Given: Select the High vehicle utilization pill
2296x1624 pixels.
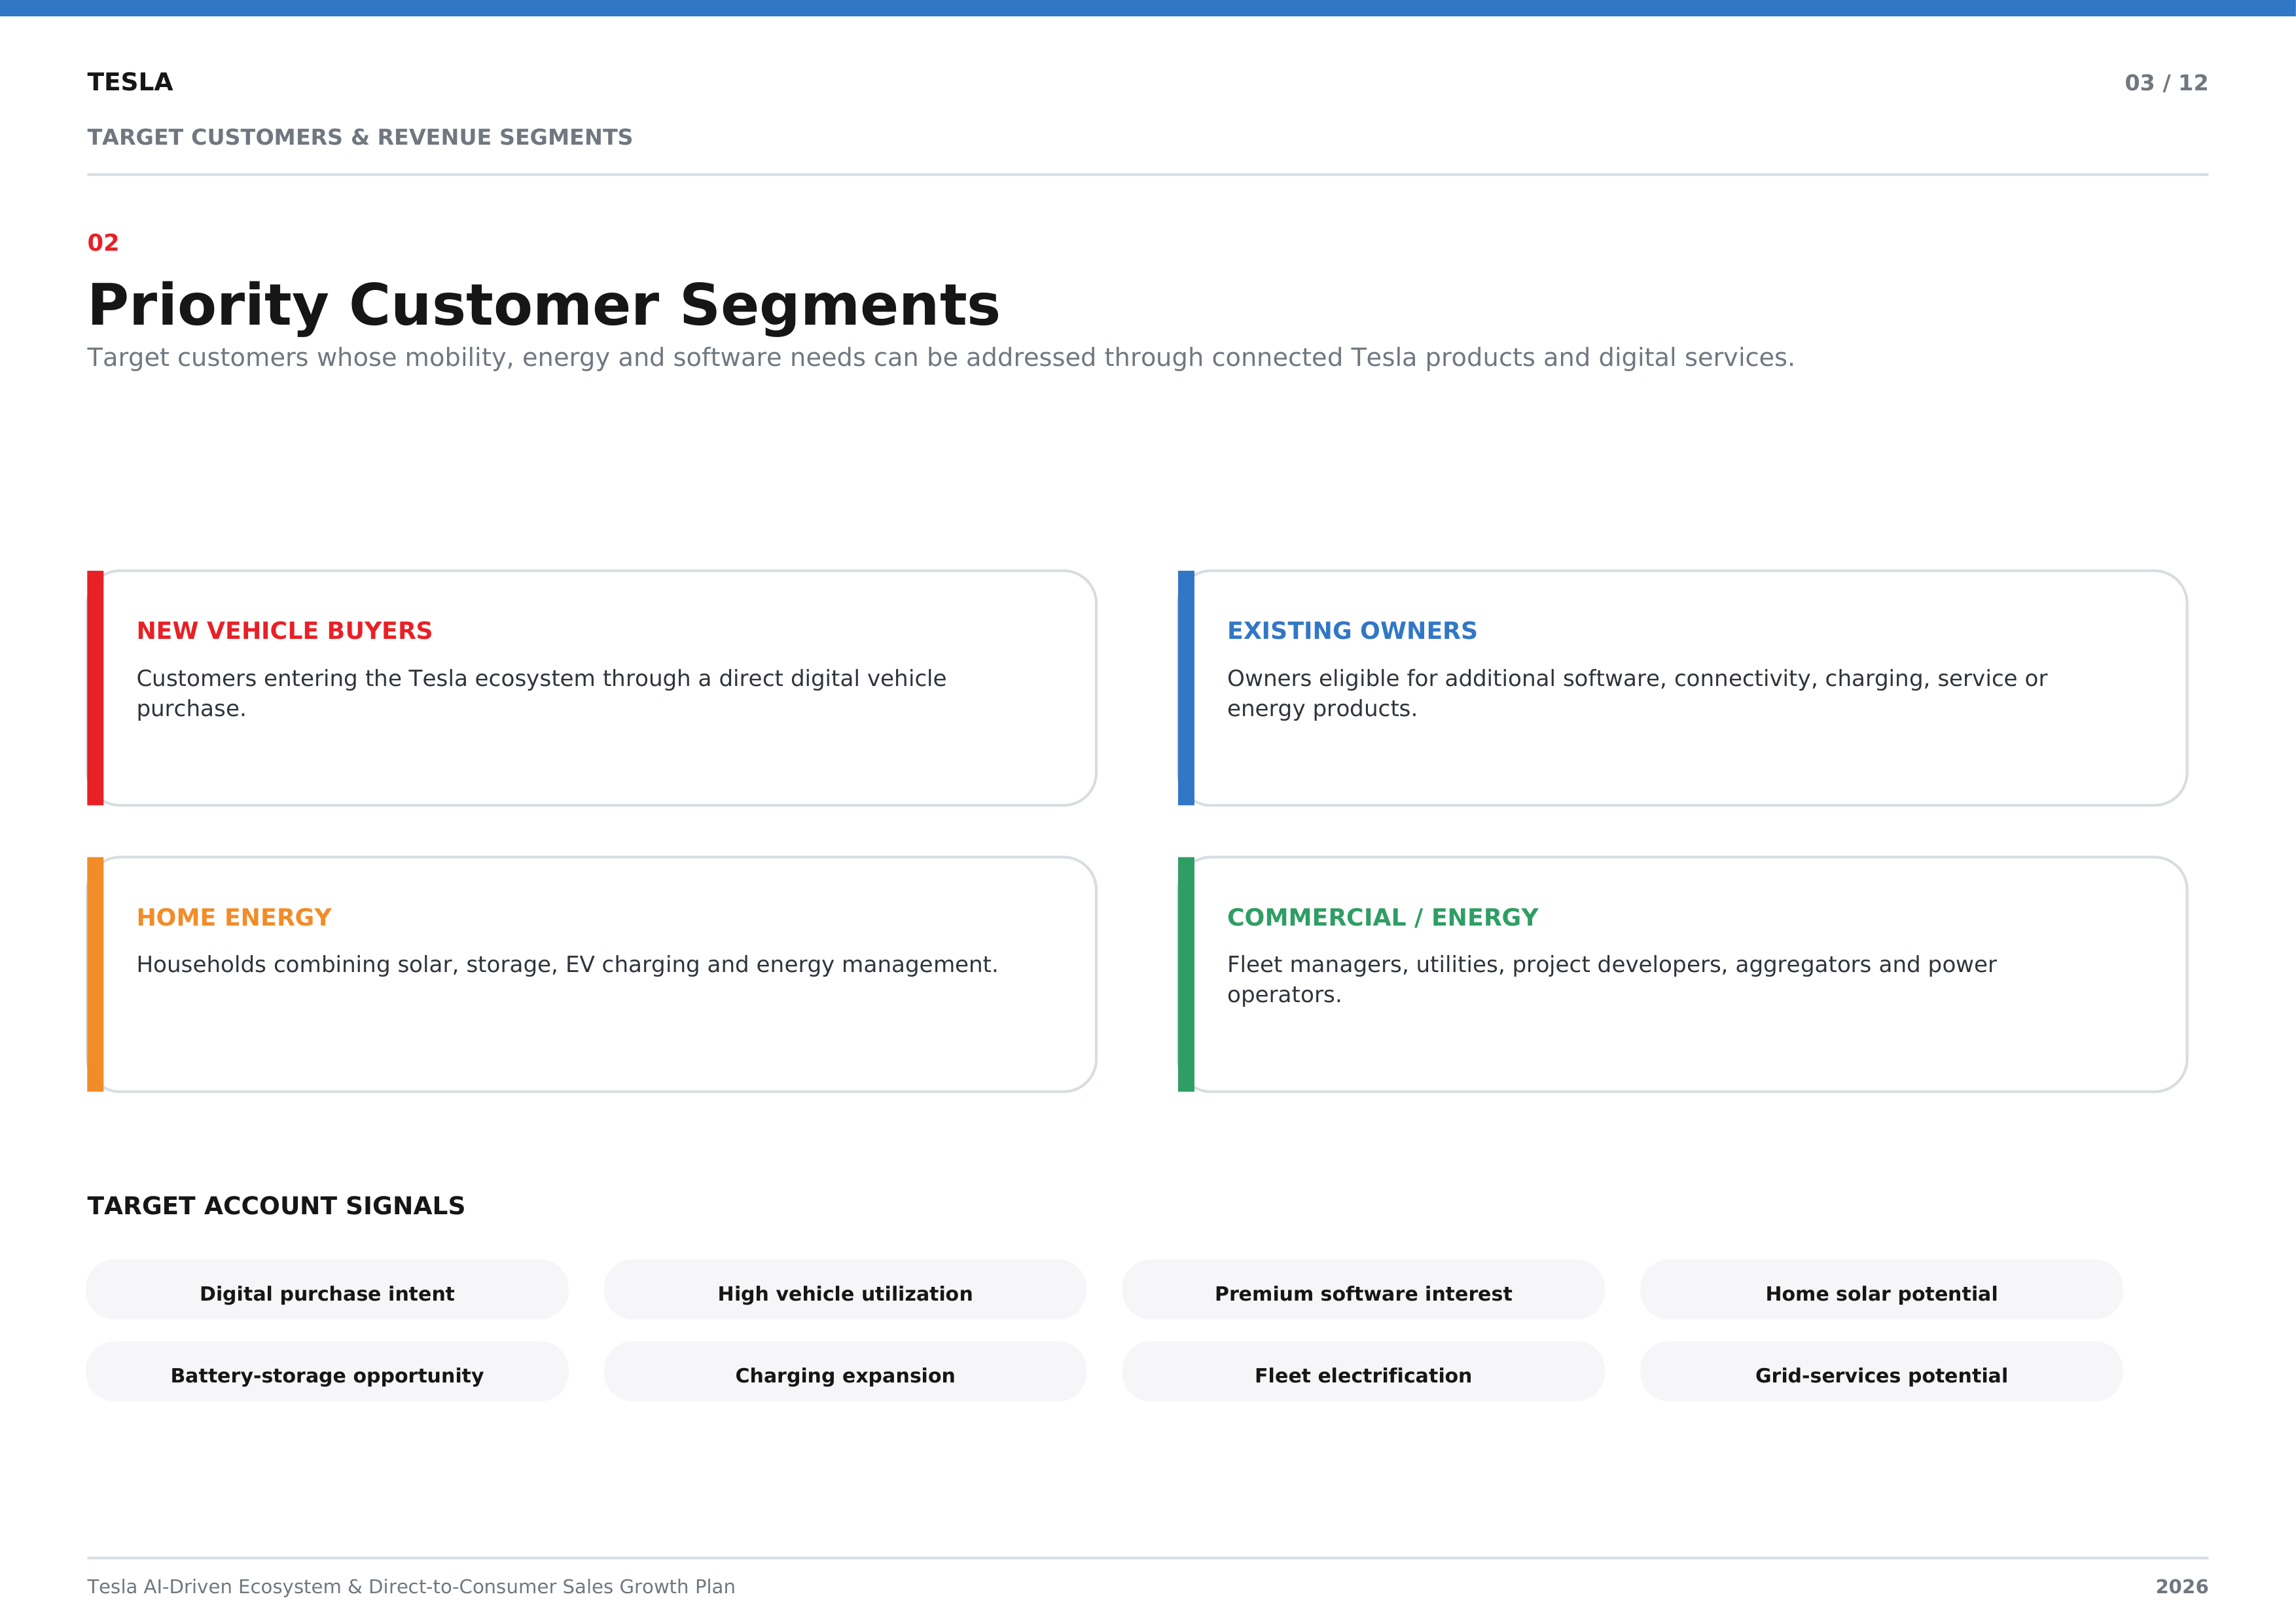Looking at the screenshot, I should pyautogui.click(x=845, y=1290).
